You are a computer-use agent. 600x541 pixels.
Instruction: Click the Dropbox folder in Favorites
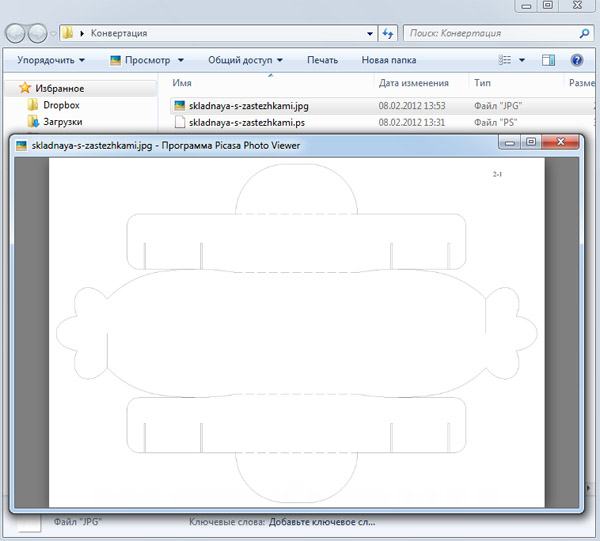pos(61,105)
